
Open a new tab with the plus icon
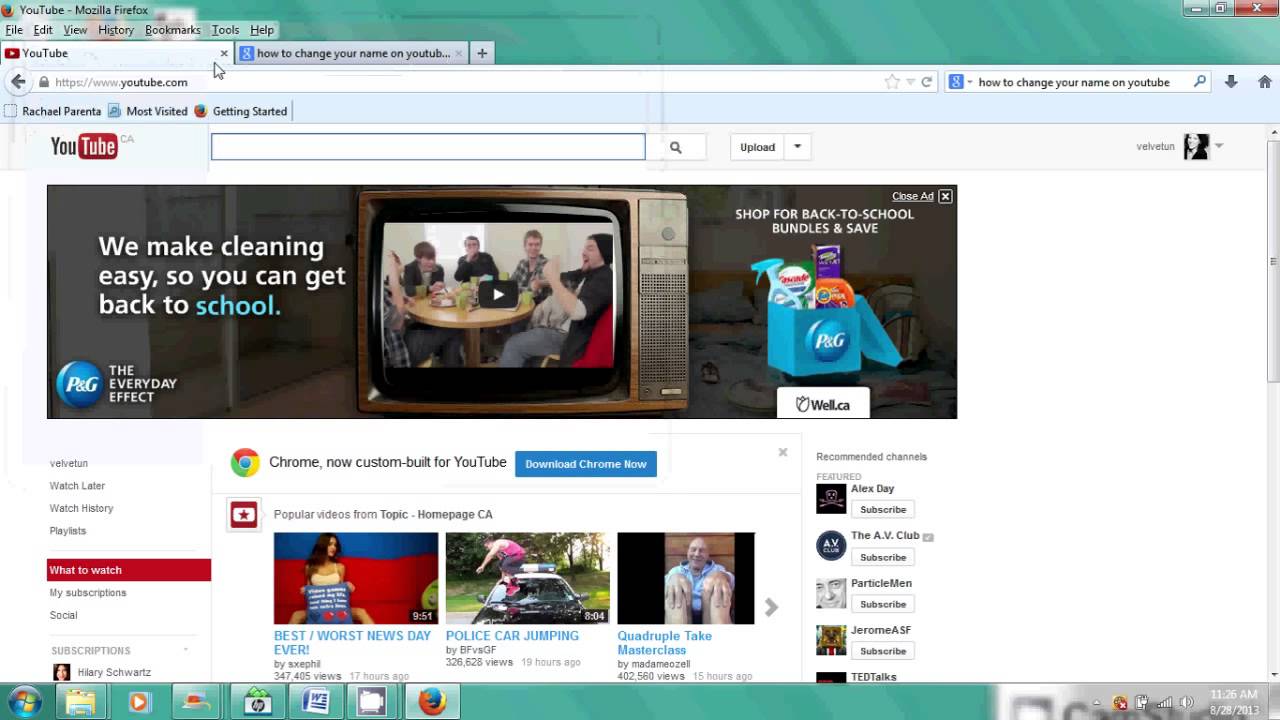tap(482, 53)
